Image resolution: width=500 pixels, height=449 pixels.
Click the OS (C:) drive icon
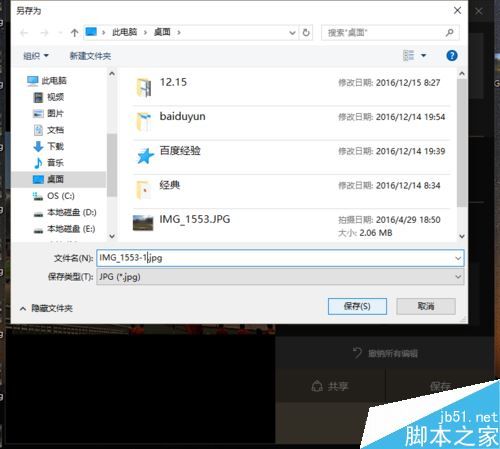[38, 196]
